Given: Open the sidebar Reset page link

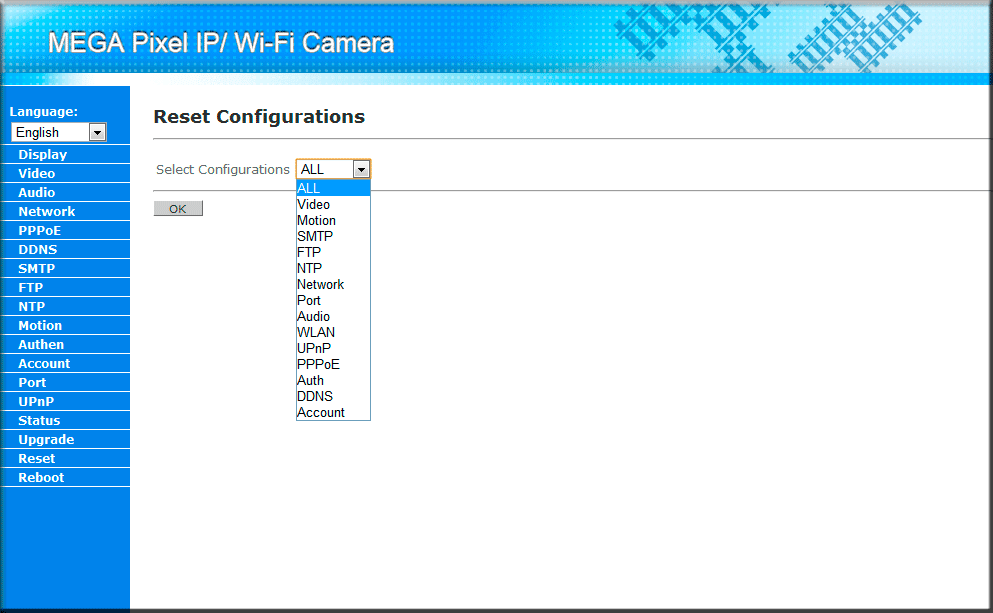Looking at the screenshot, I should coord(37,459).
